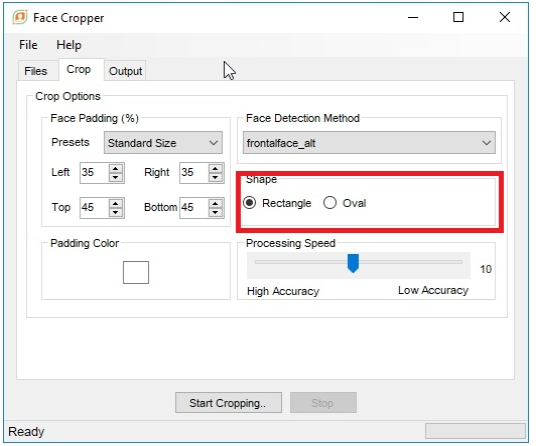Decrease the Bottom padding value
Viewport: 536px width, 446px height.
coord(216,213)
